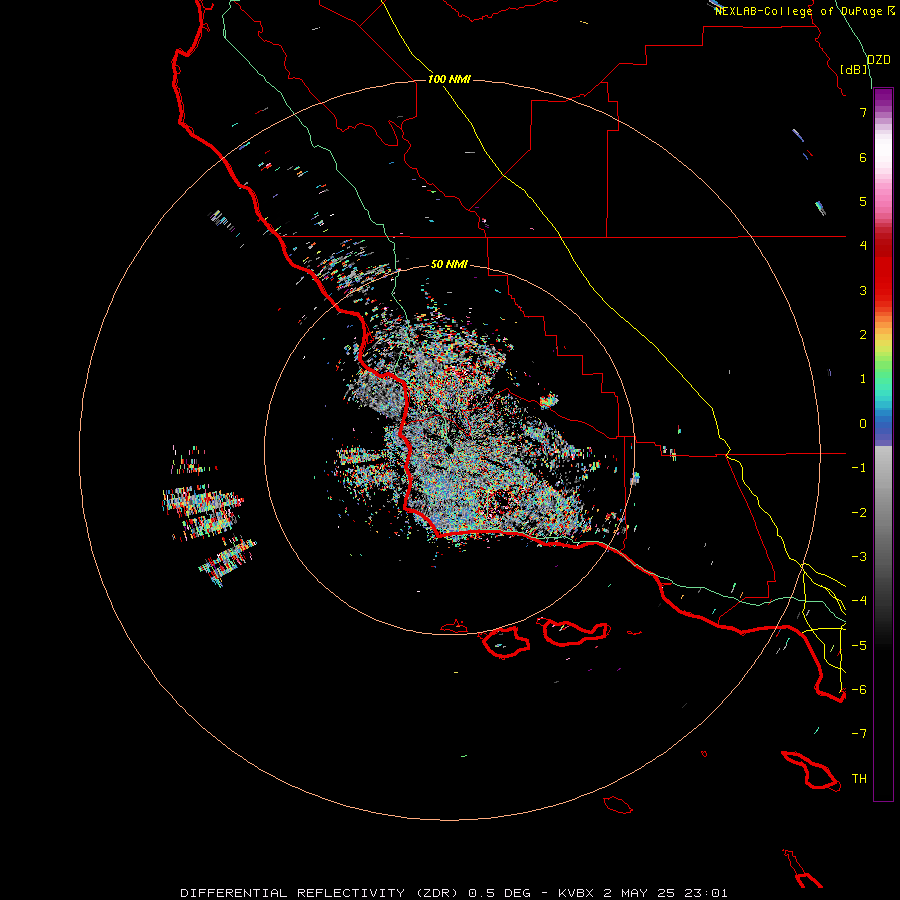Click the color scale value -4
Image resolution: width=900 pixels, height=900 pixels.
click(x=859, y=601)
